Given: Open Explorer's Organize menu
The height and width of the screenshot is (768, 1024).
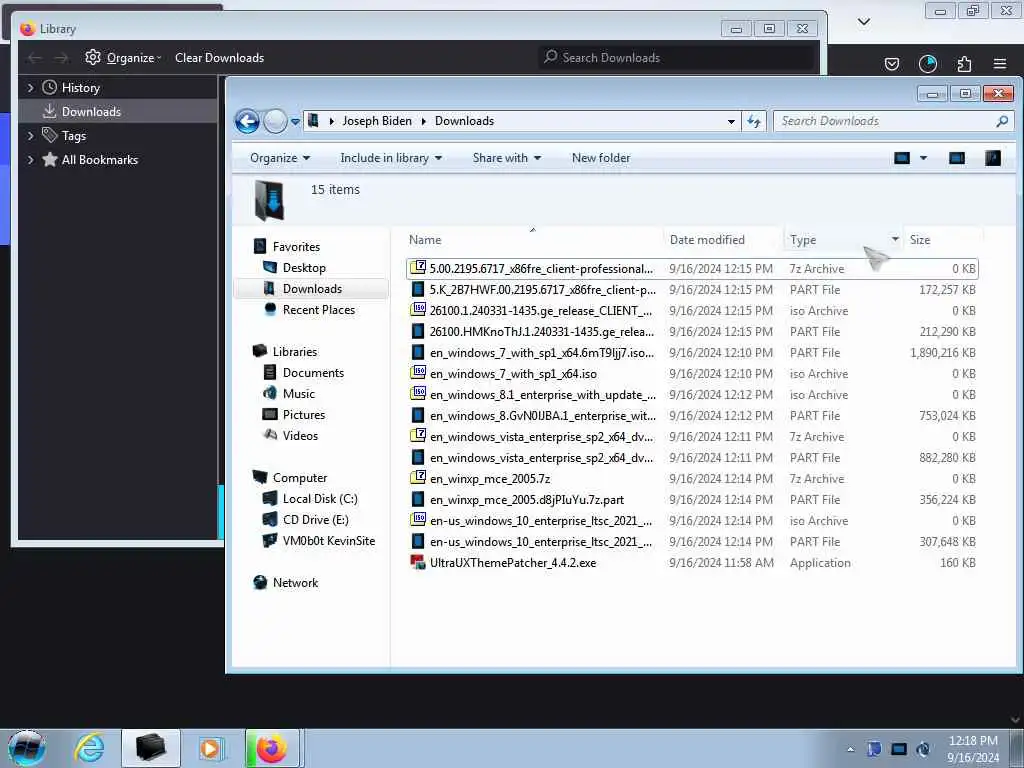Looking at the screenshot, I should click(x=280, y=158).
